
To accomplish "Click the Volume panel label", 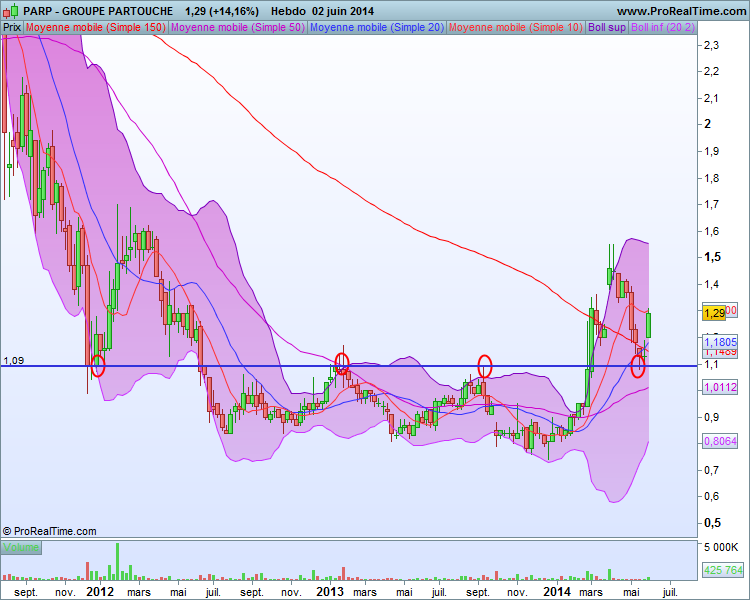I will point(21,547).
